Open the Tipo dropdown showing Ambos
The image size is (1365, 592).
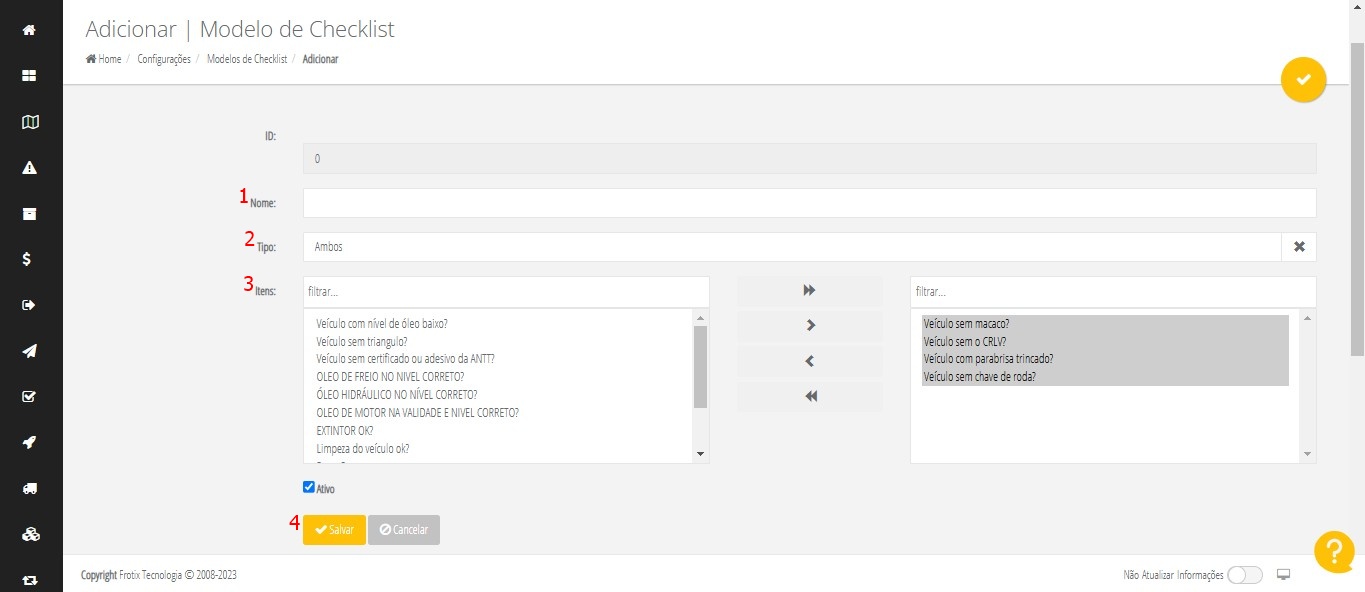(790, 247)
